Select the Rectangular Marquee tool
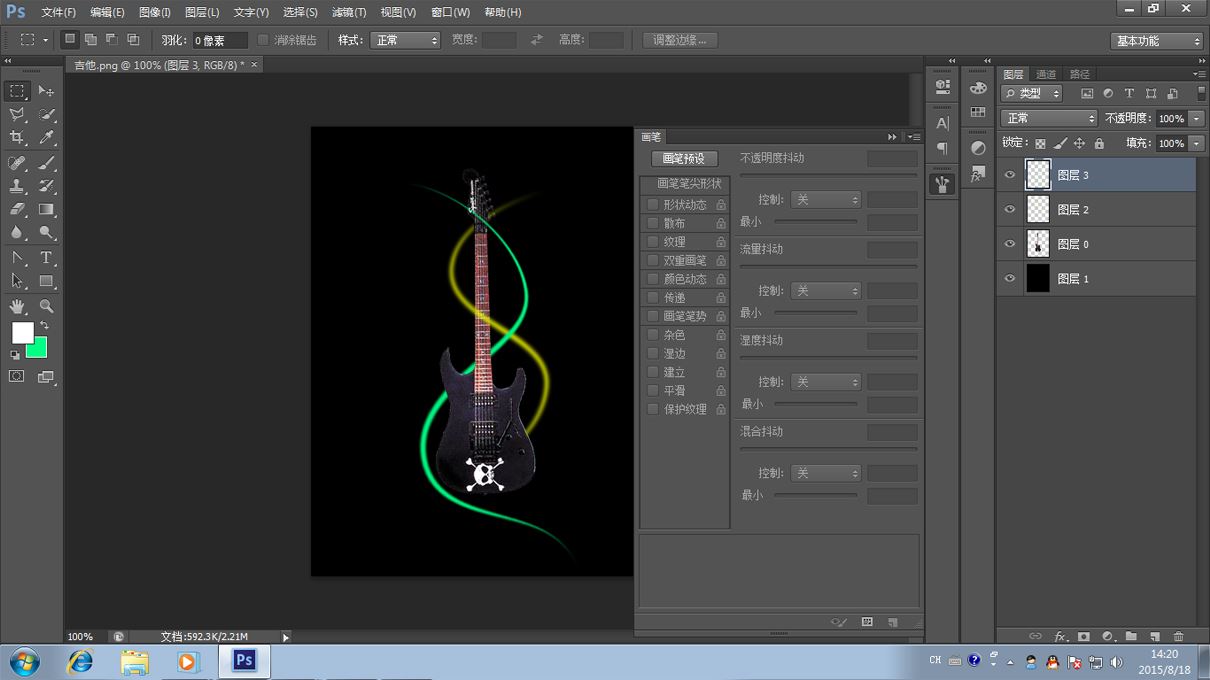 coord(17,91)
